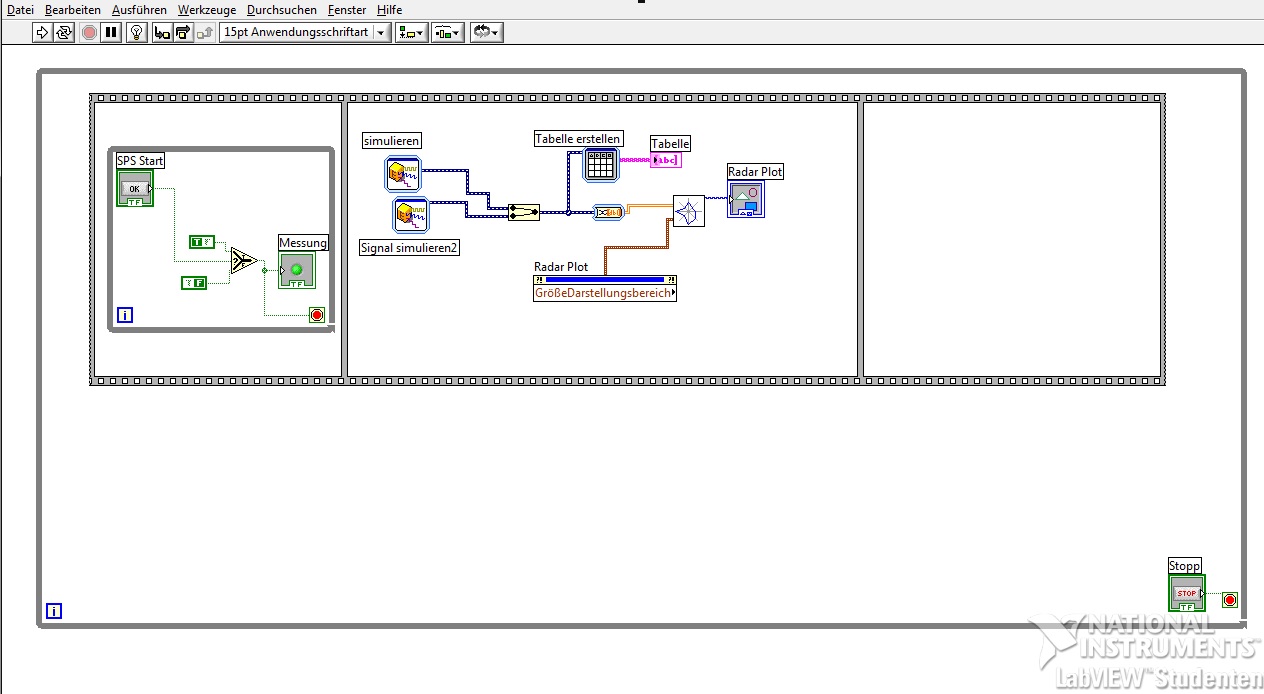Image resolution: width=1264 pixels, height=694 pixels.
Task: Select the lower False boolean constant
Action: tap(194, 283)
